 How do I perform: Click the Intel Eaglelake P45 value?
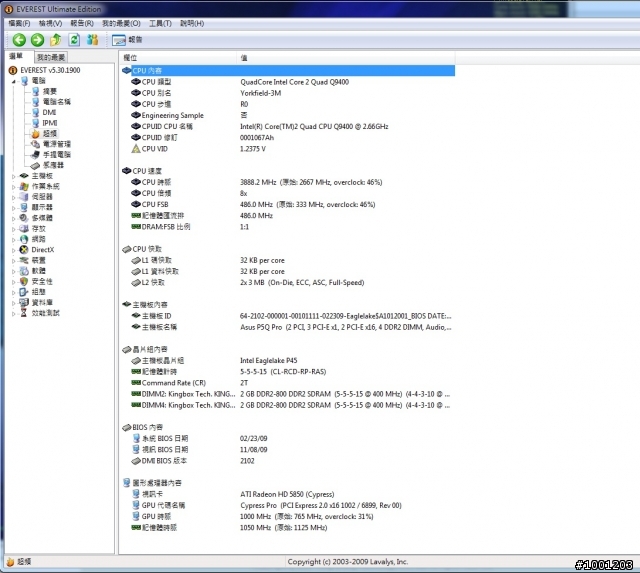tap(269, 360)
